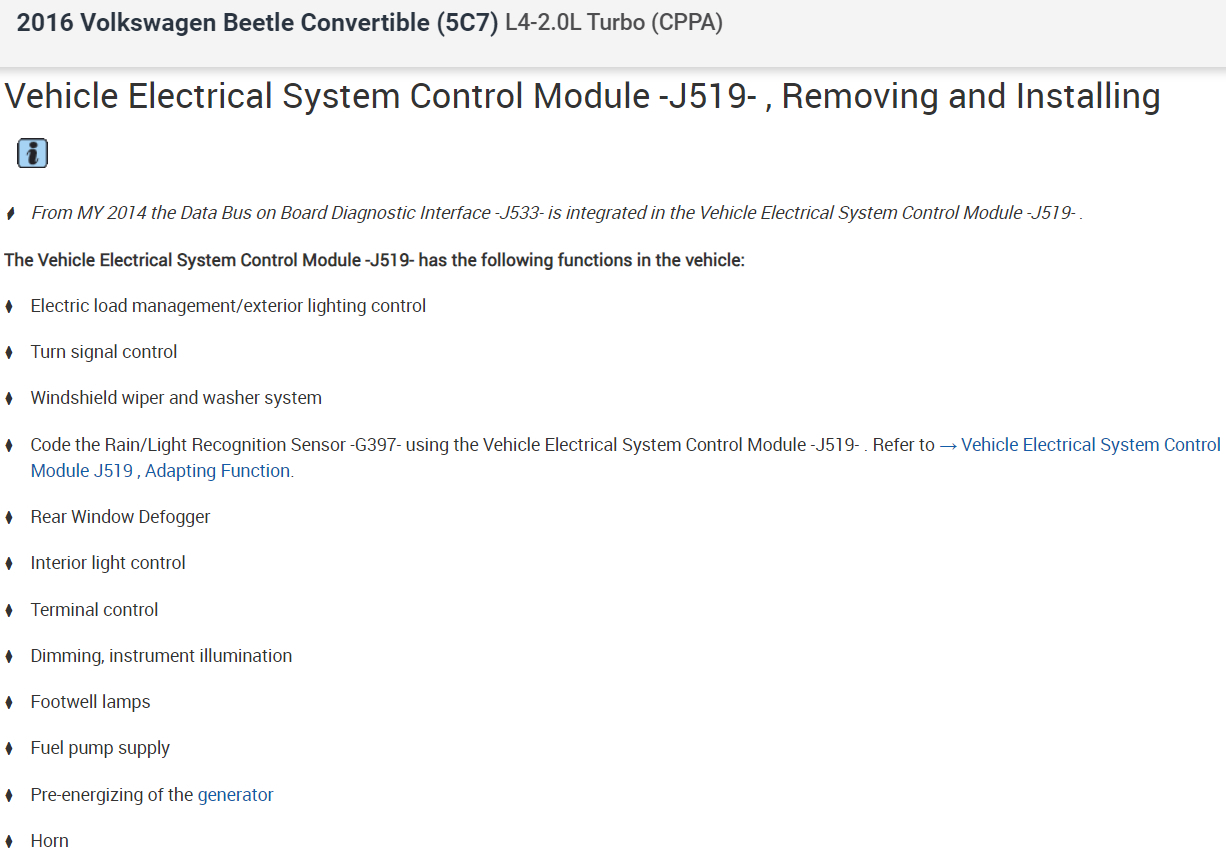1226x857 pixels.
Task: Click the 2016 Volkswagen Beetle Convertible title
Action: (257, 23)
